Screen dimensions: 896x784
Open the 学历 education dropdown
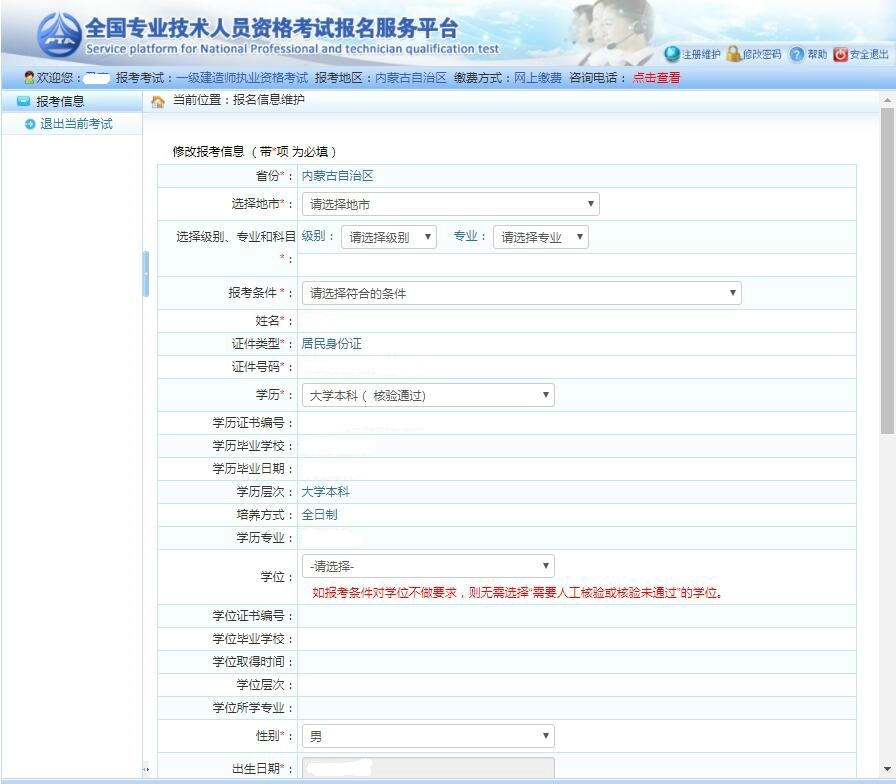[x=427, y=395]
